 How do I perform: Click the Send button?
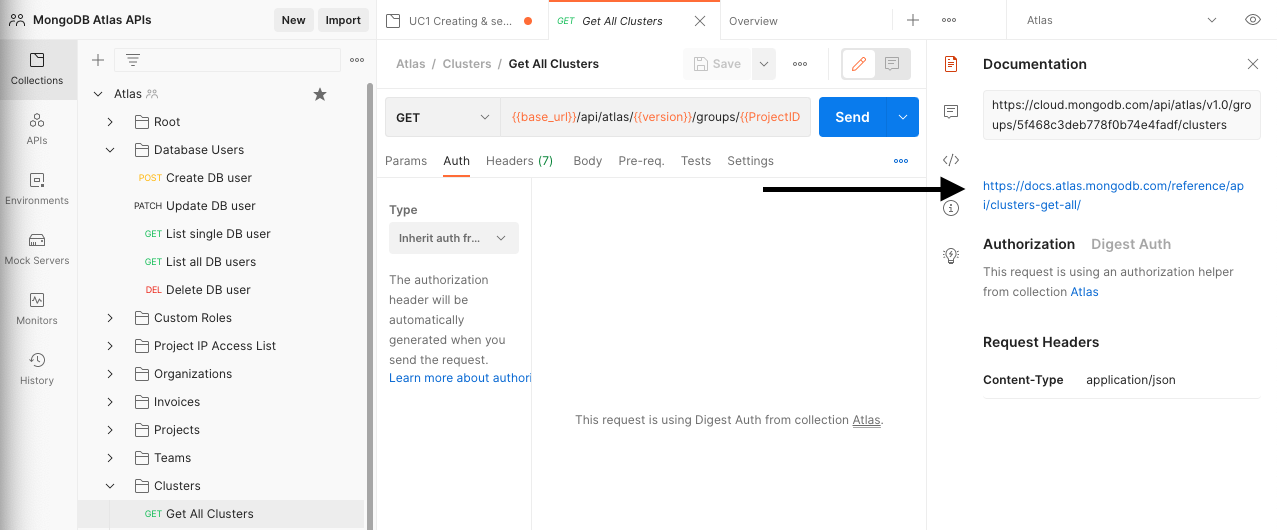[x=852, y=117]
